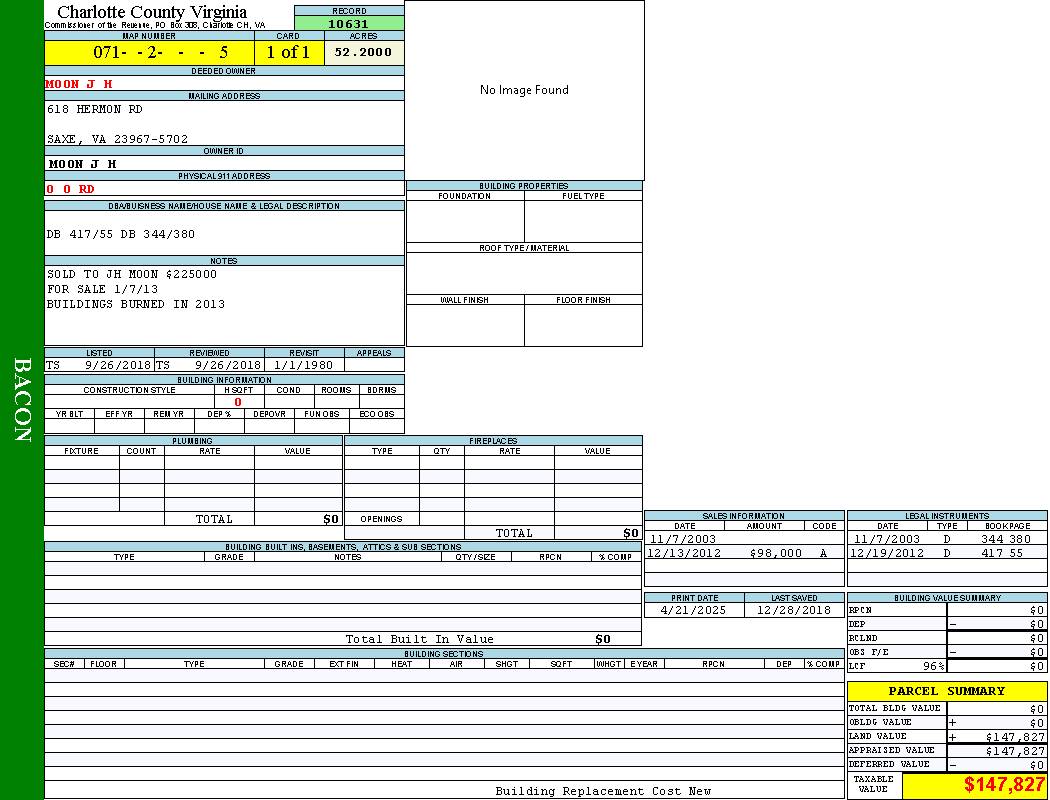Click the 'BUILDINGS BURNED IN 2013' note line

click(x=136, y=304)
